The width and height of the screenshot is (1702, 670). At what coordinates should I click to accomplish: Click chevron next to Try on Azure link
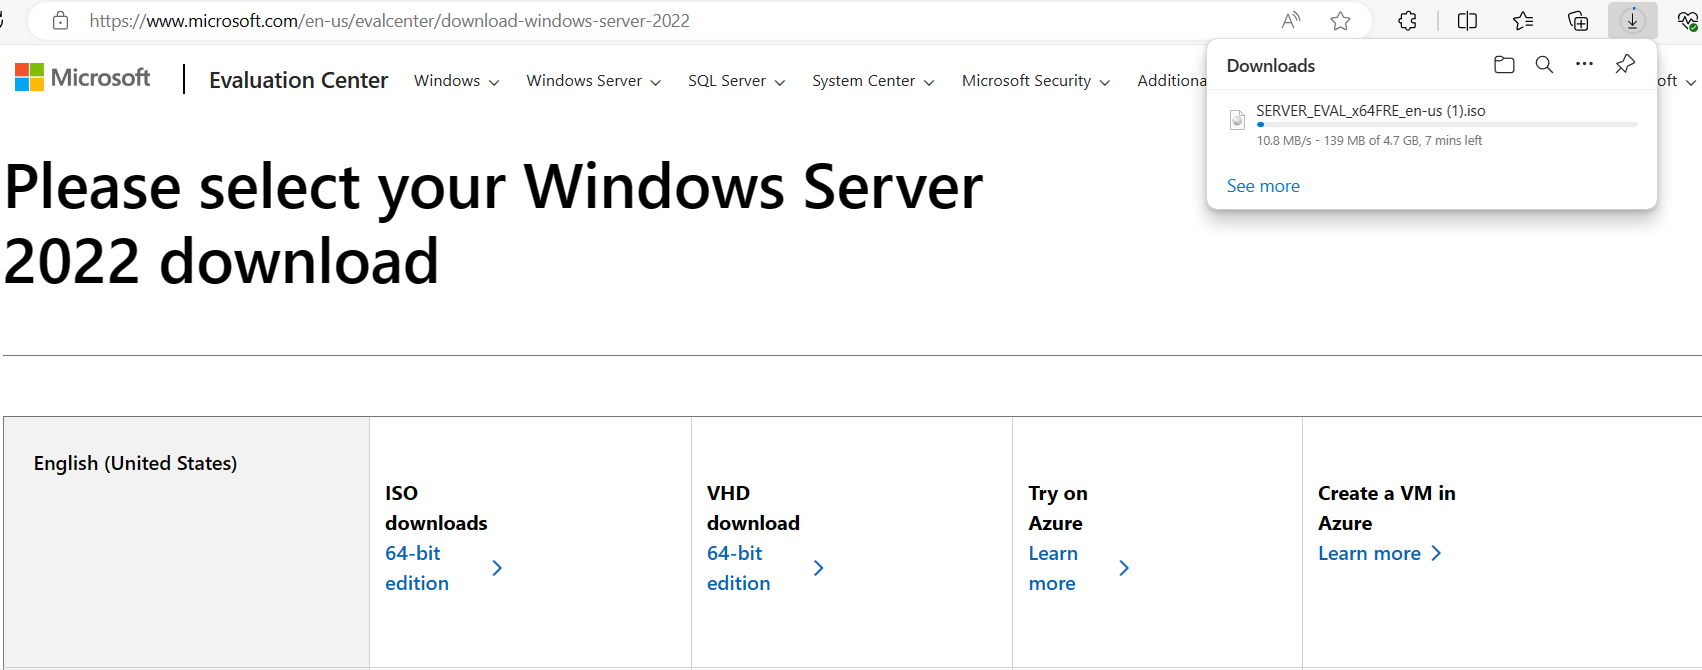coord(1124,568)
